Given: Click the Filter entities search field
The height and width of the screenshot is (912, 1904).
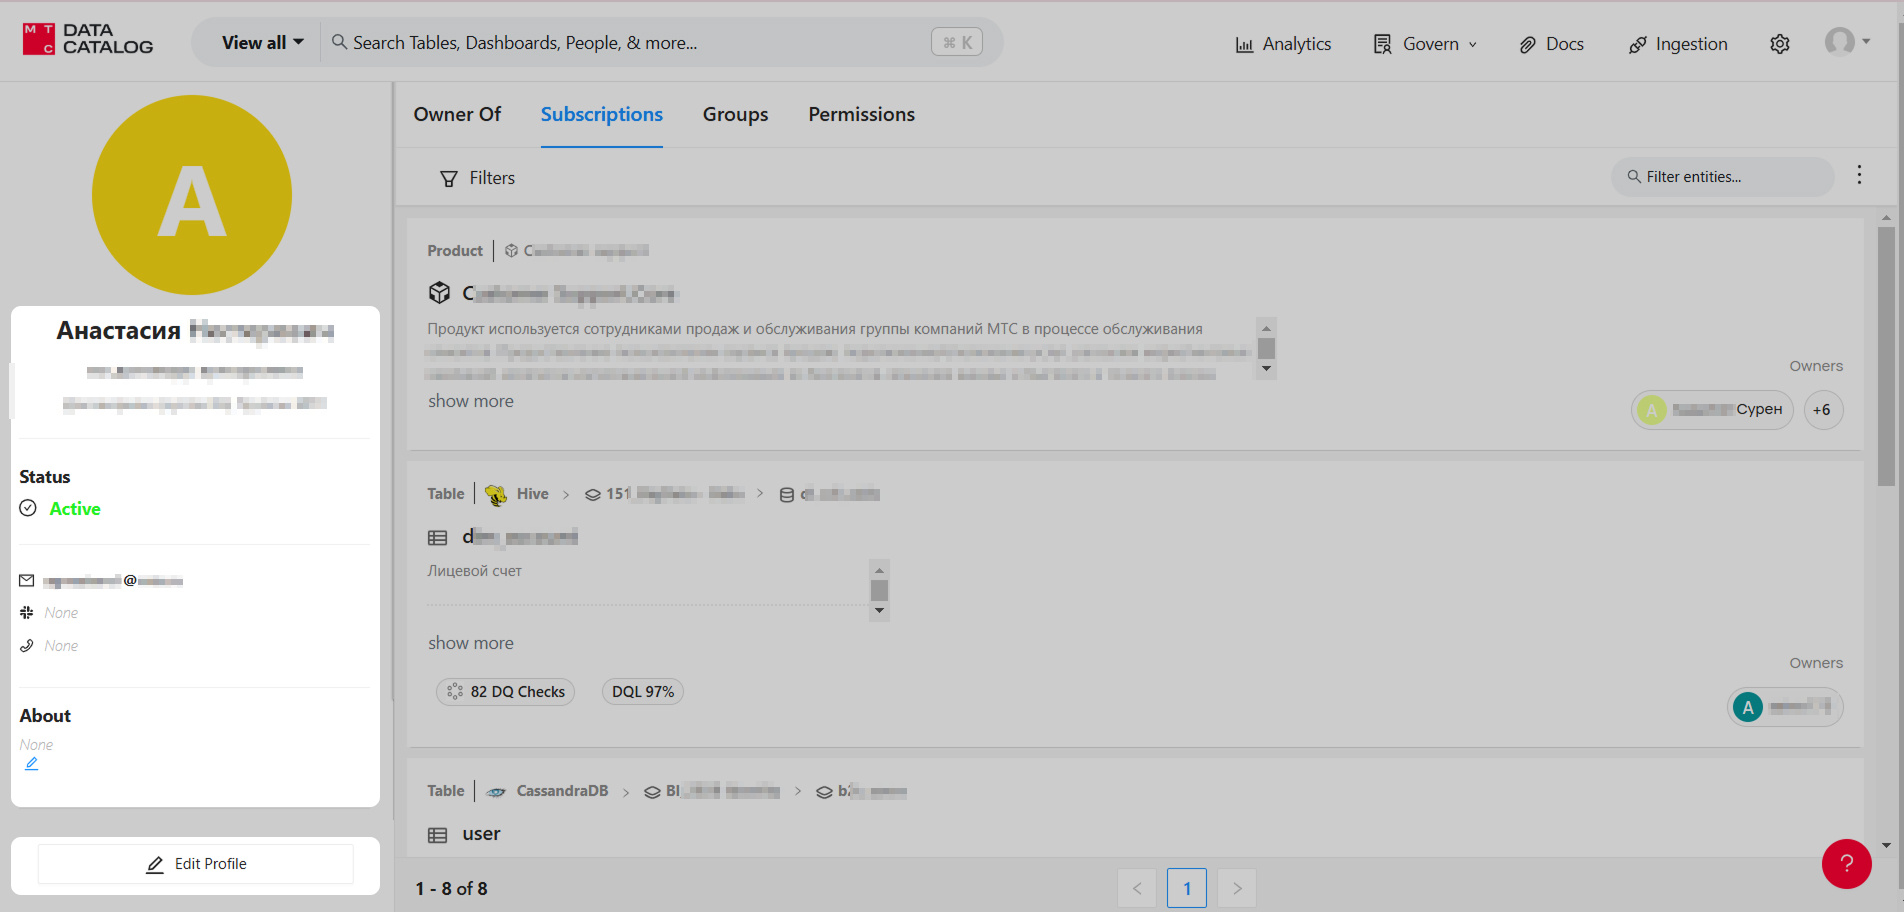Looking at the screenshot, I should 1724,177.
